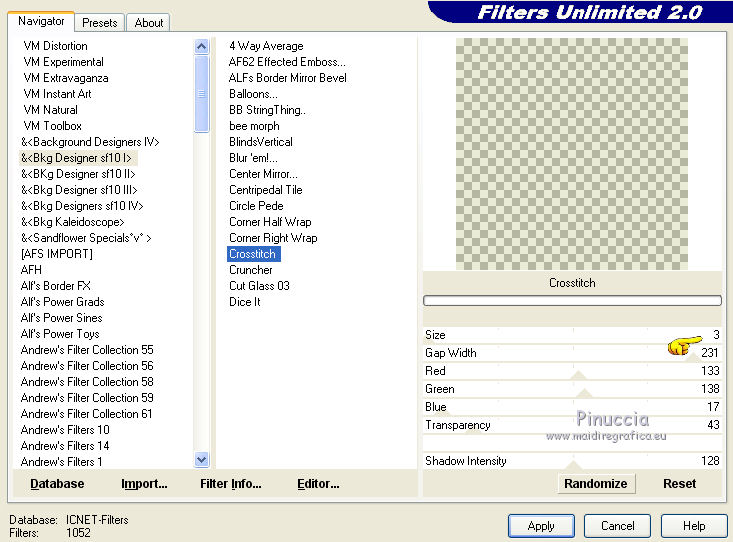Image resolution: width=733 pixels, height=542 pixels.
Task: Select Andrew's Filter Collection 58
Action: point(87,382)
